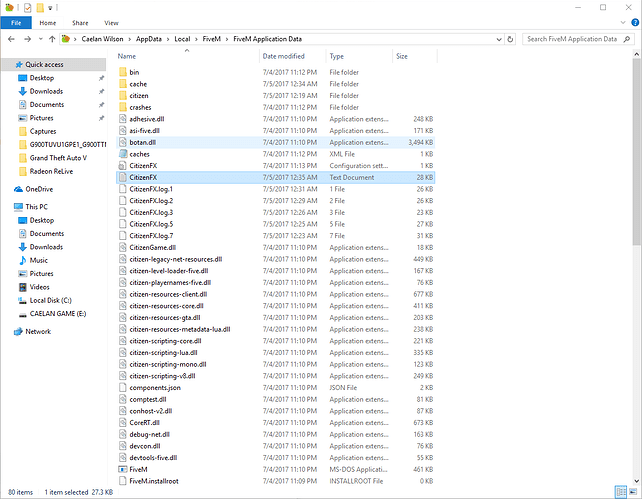
Task: Open the address bar history dropdown
Action: pyautogui.click(x=499, y=39)
